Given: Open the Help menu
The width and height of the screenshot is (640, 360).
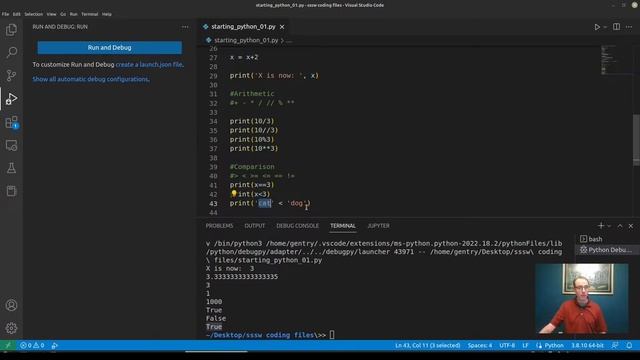Looking at the screenshot, I should [107, 14].
